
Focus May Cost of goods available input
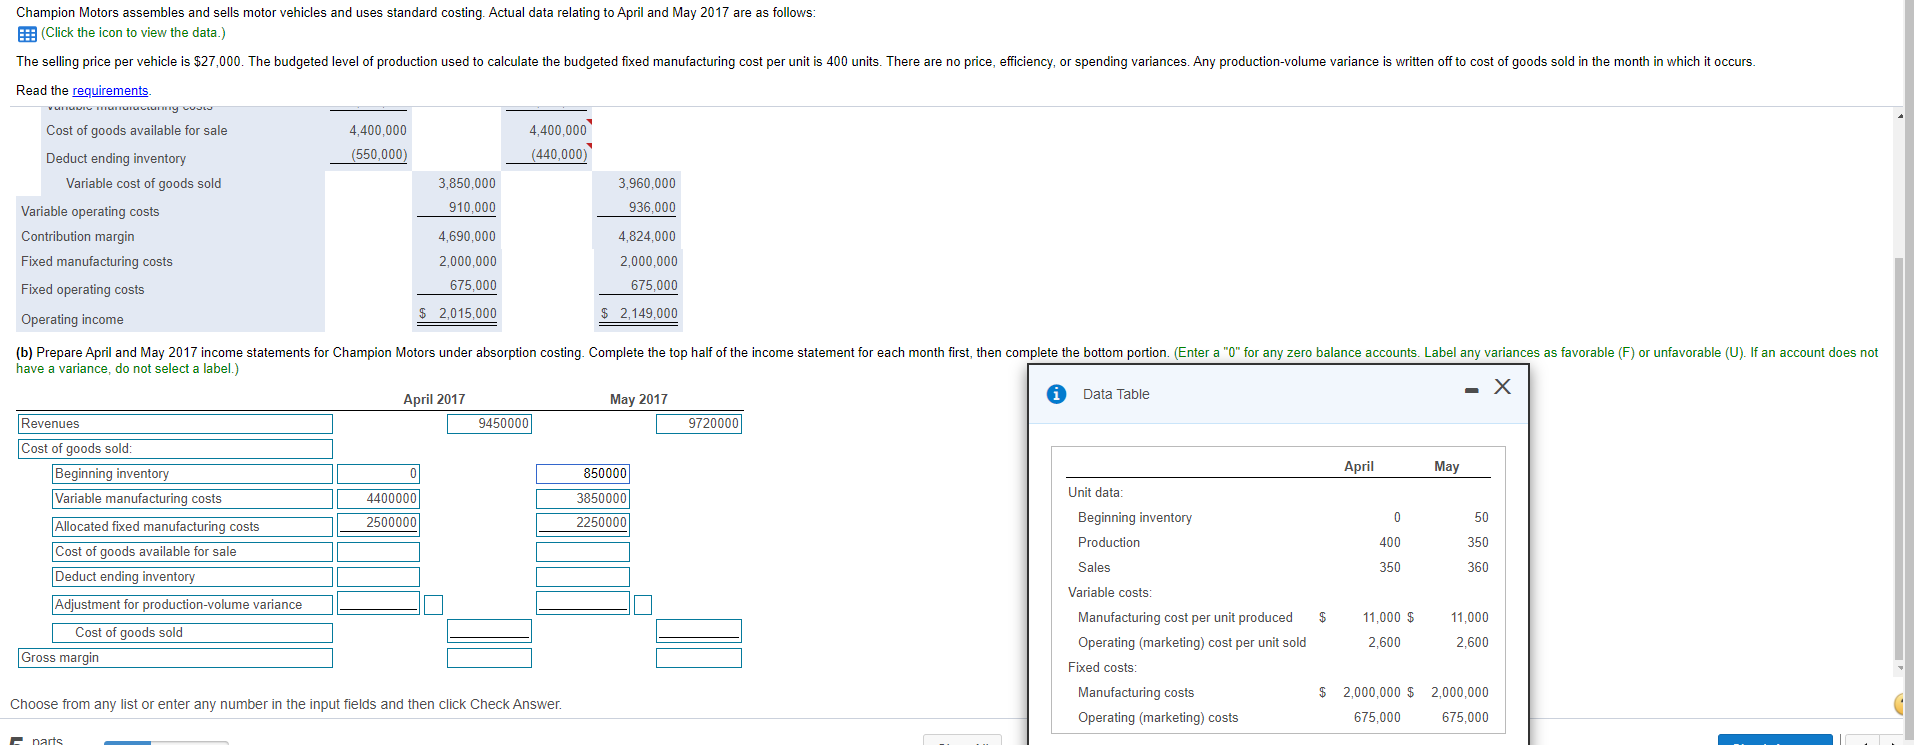(x=583, y=552)
